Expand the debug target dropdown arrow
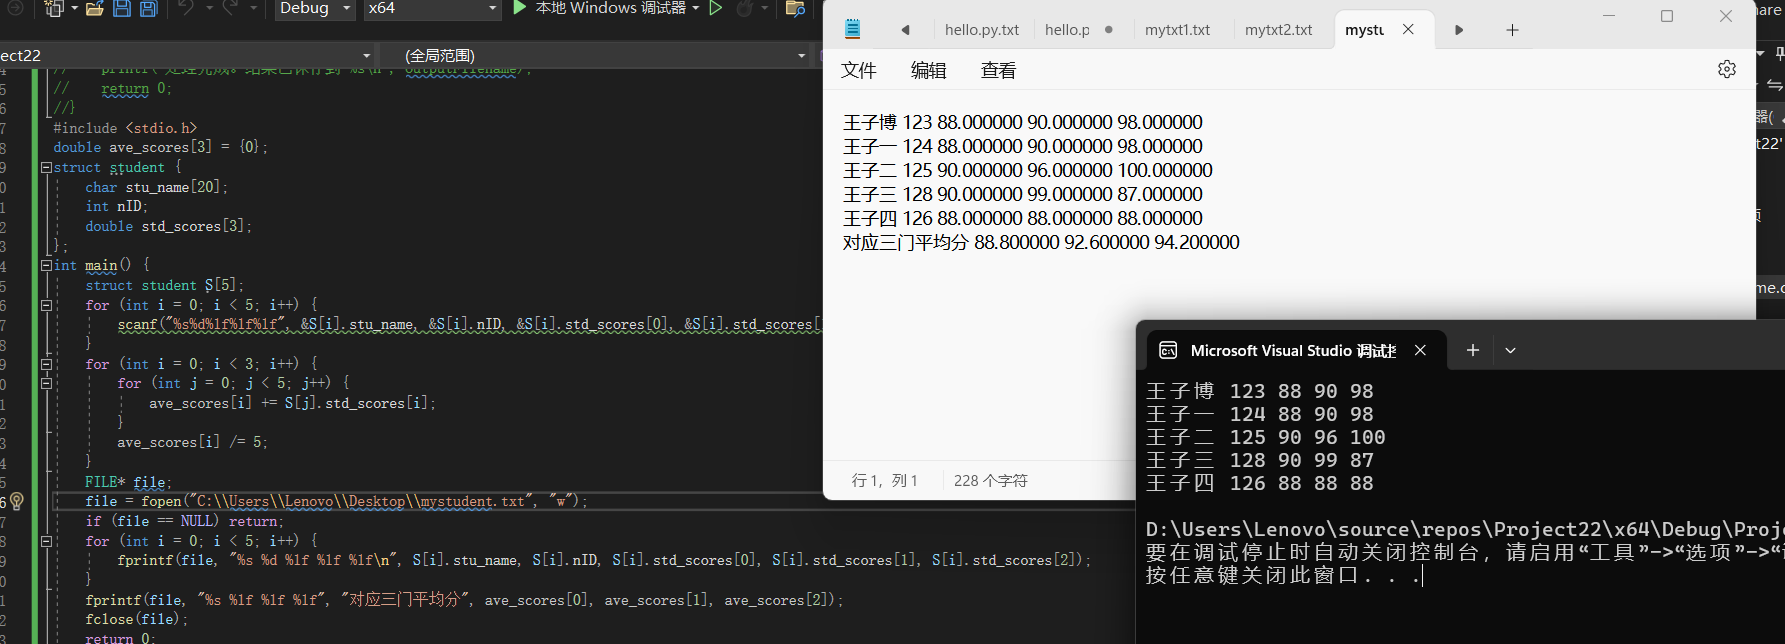The width and height of the screenshot is (1785, 644). click(x=696, y=8)
